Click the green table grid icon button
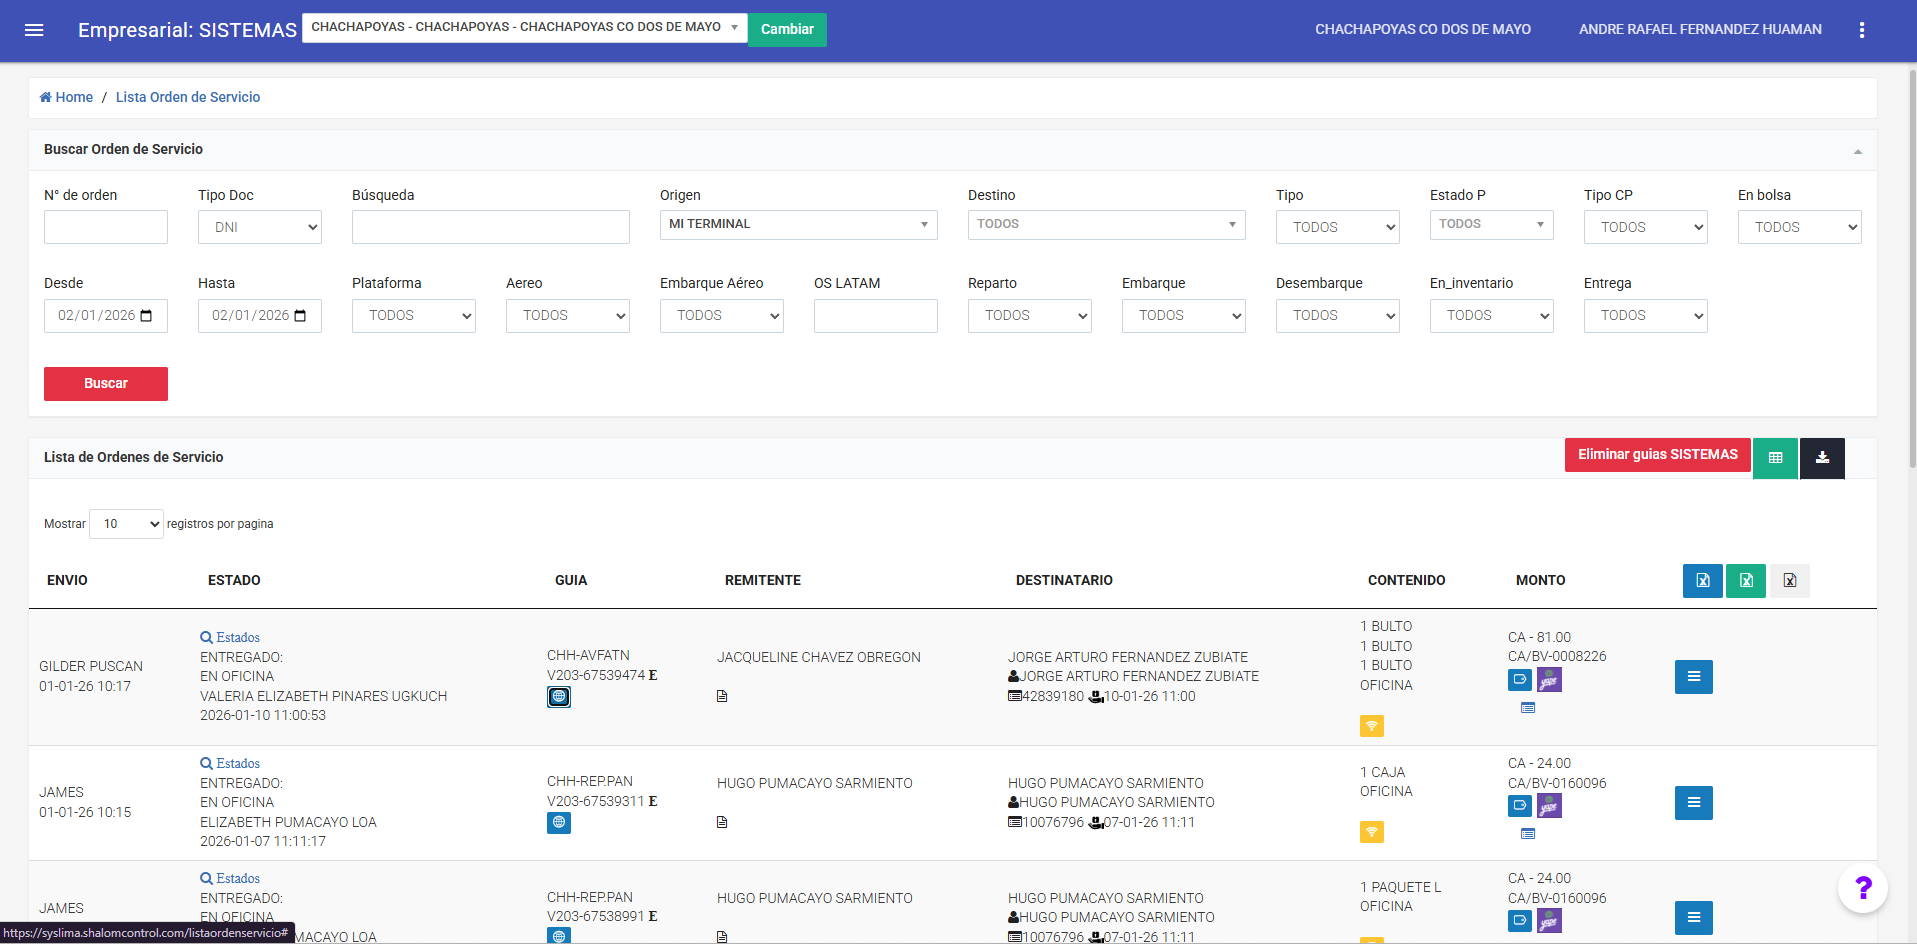 pos(1775,458)
